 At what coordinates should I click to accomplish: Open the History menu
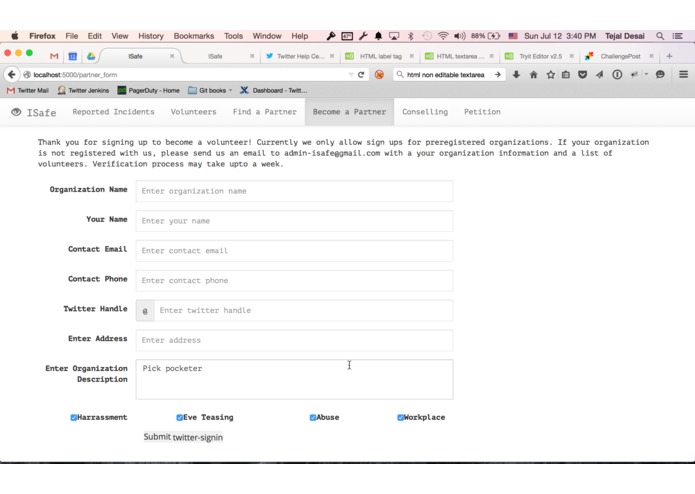coord(151,36)
